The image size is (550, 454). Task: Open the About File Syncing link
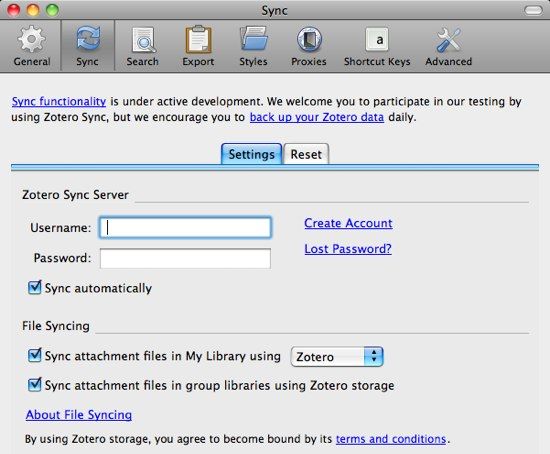click(79, 415)
